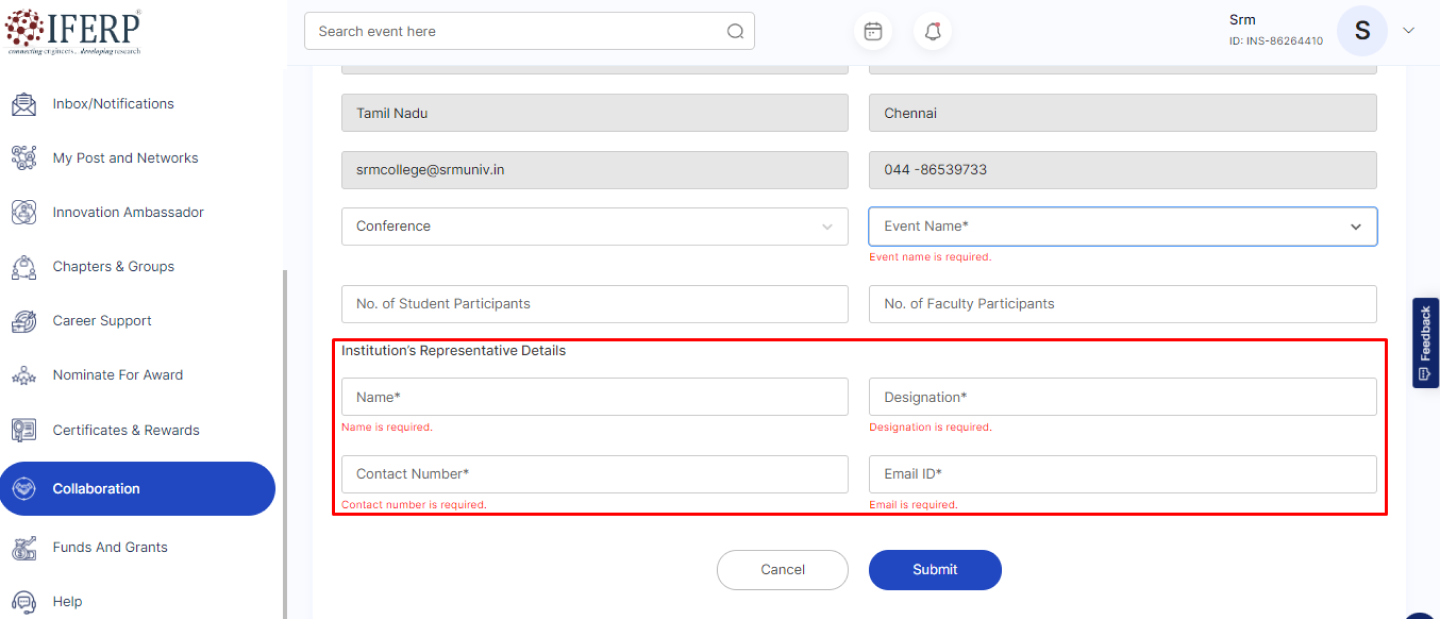This screenshot has width=1440, height=619.
Task: Open My Post and Networks menu
Action: coord(125,158)
